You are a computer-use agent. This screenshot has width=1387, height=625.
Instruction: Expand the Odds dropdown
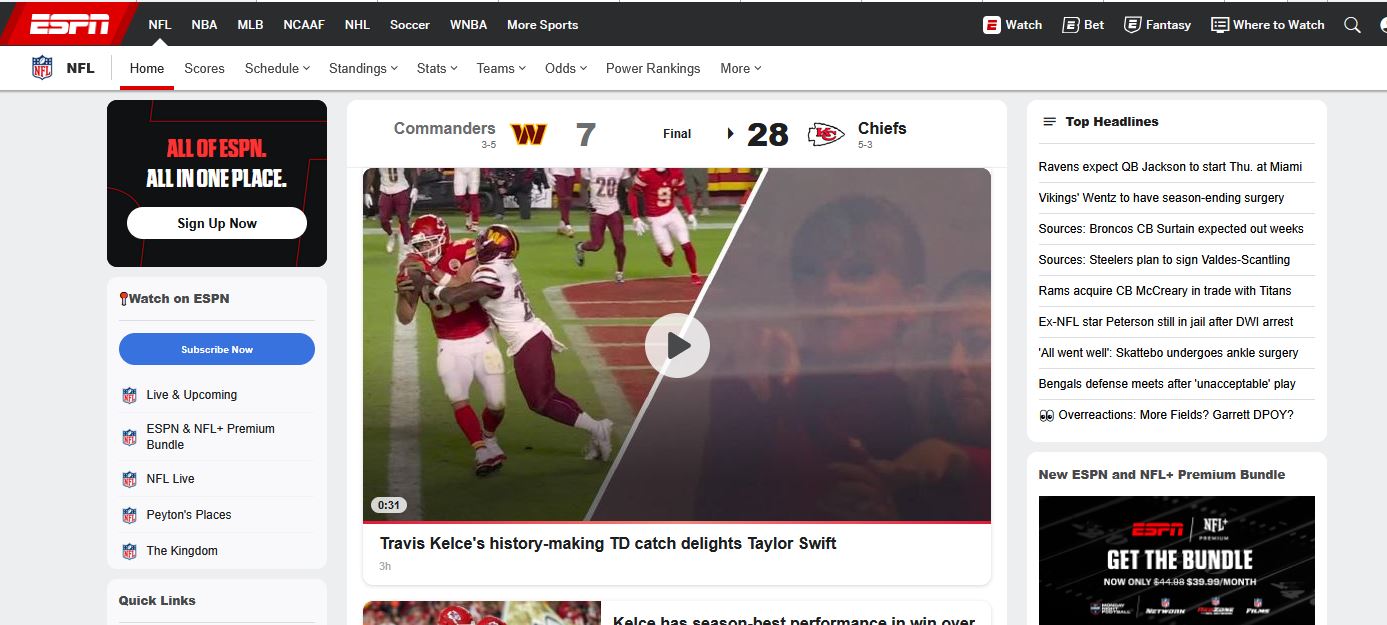click(x=566, y=68)
